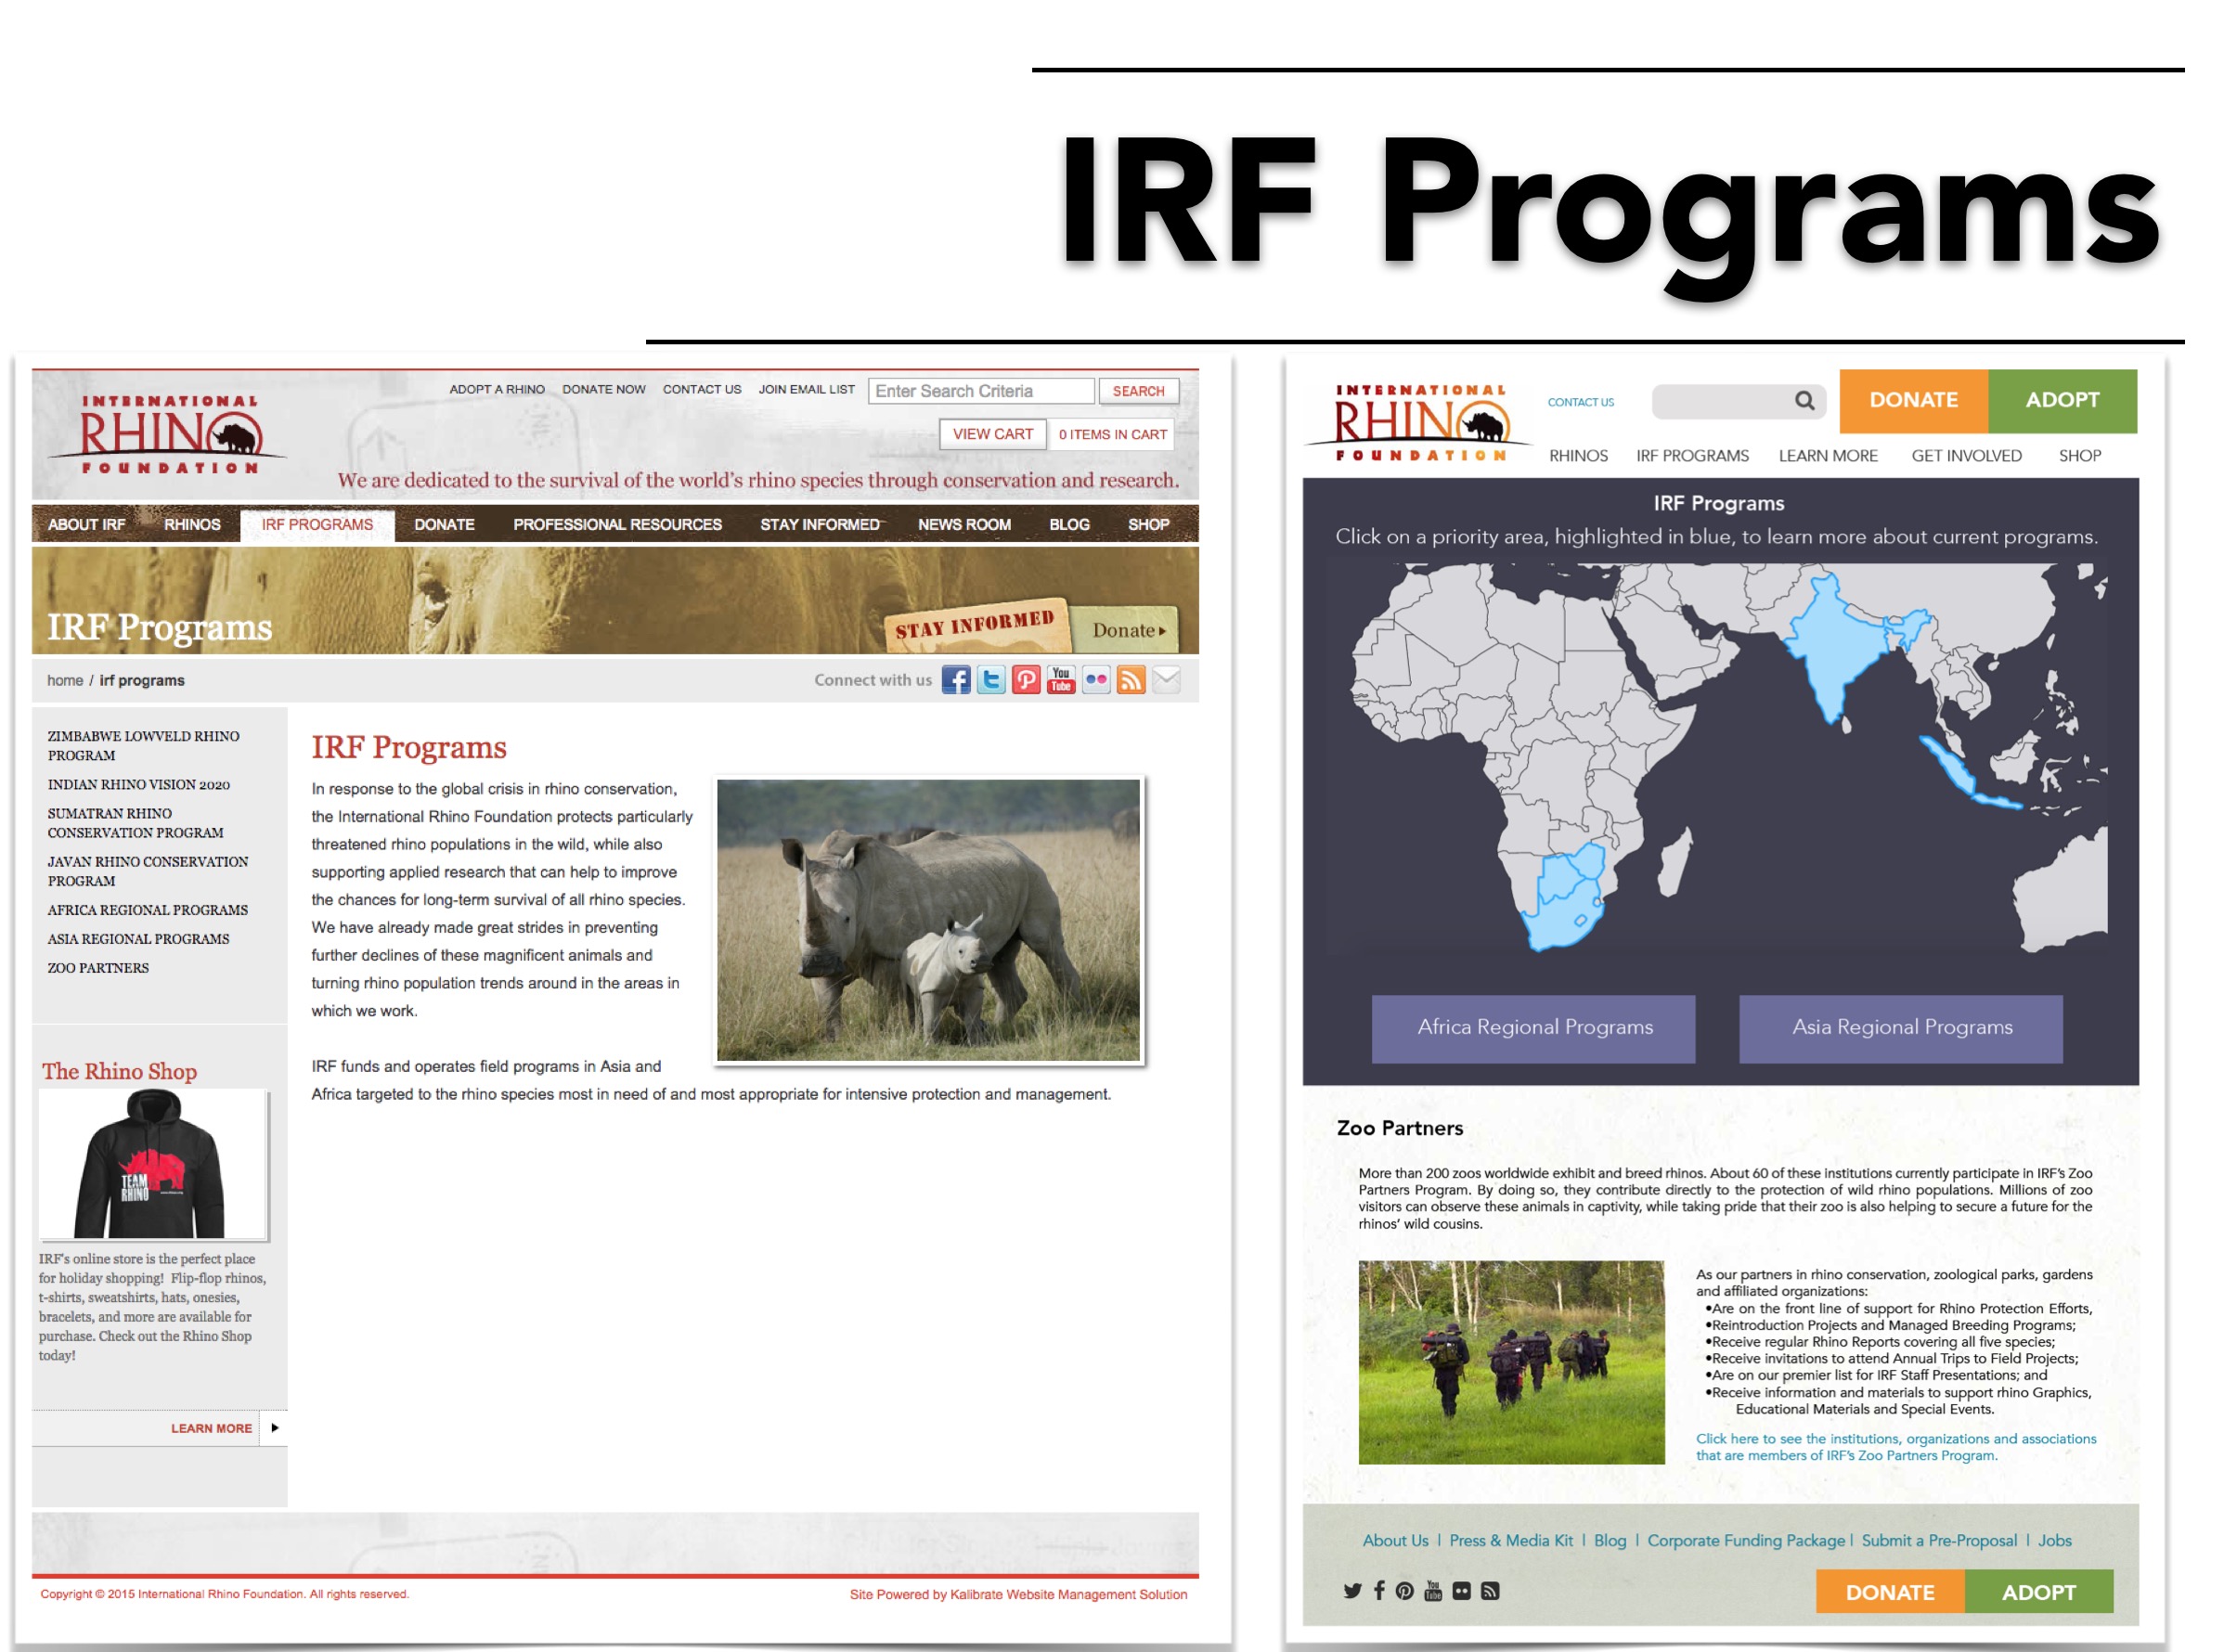
Task: Click ADOPT A RHINO link
Action: click(x=497, y=390)
